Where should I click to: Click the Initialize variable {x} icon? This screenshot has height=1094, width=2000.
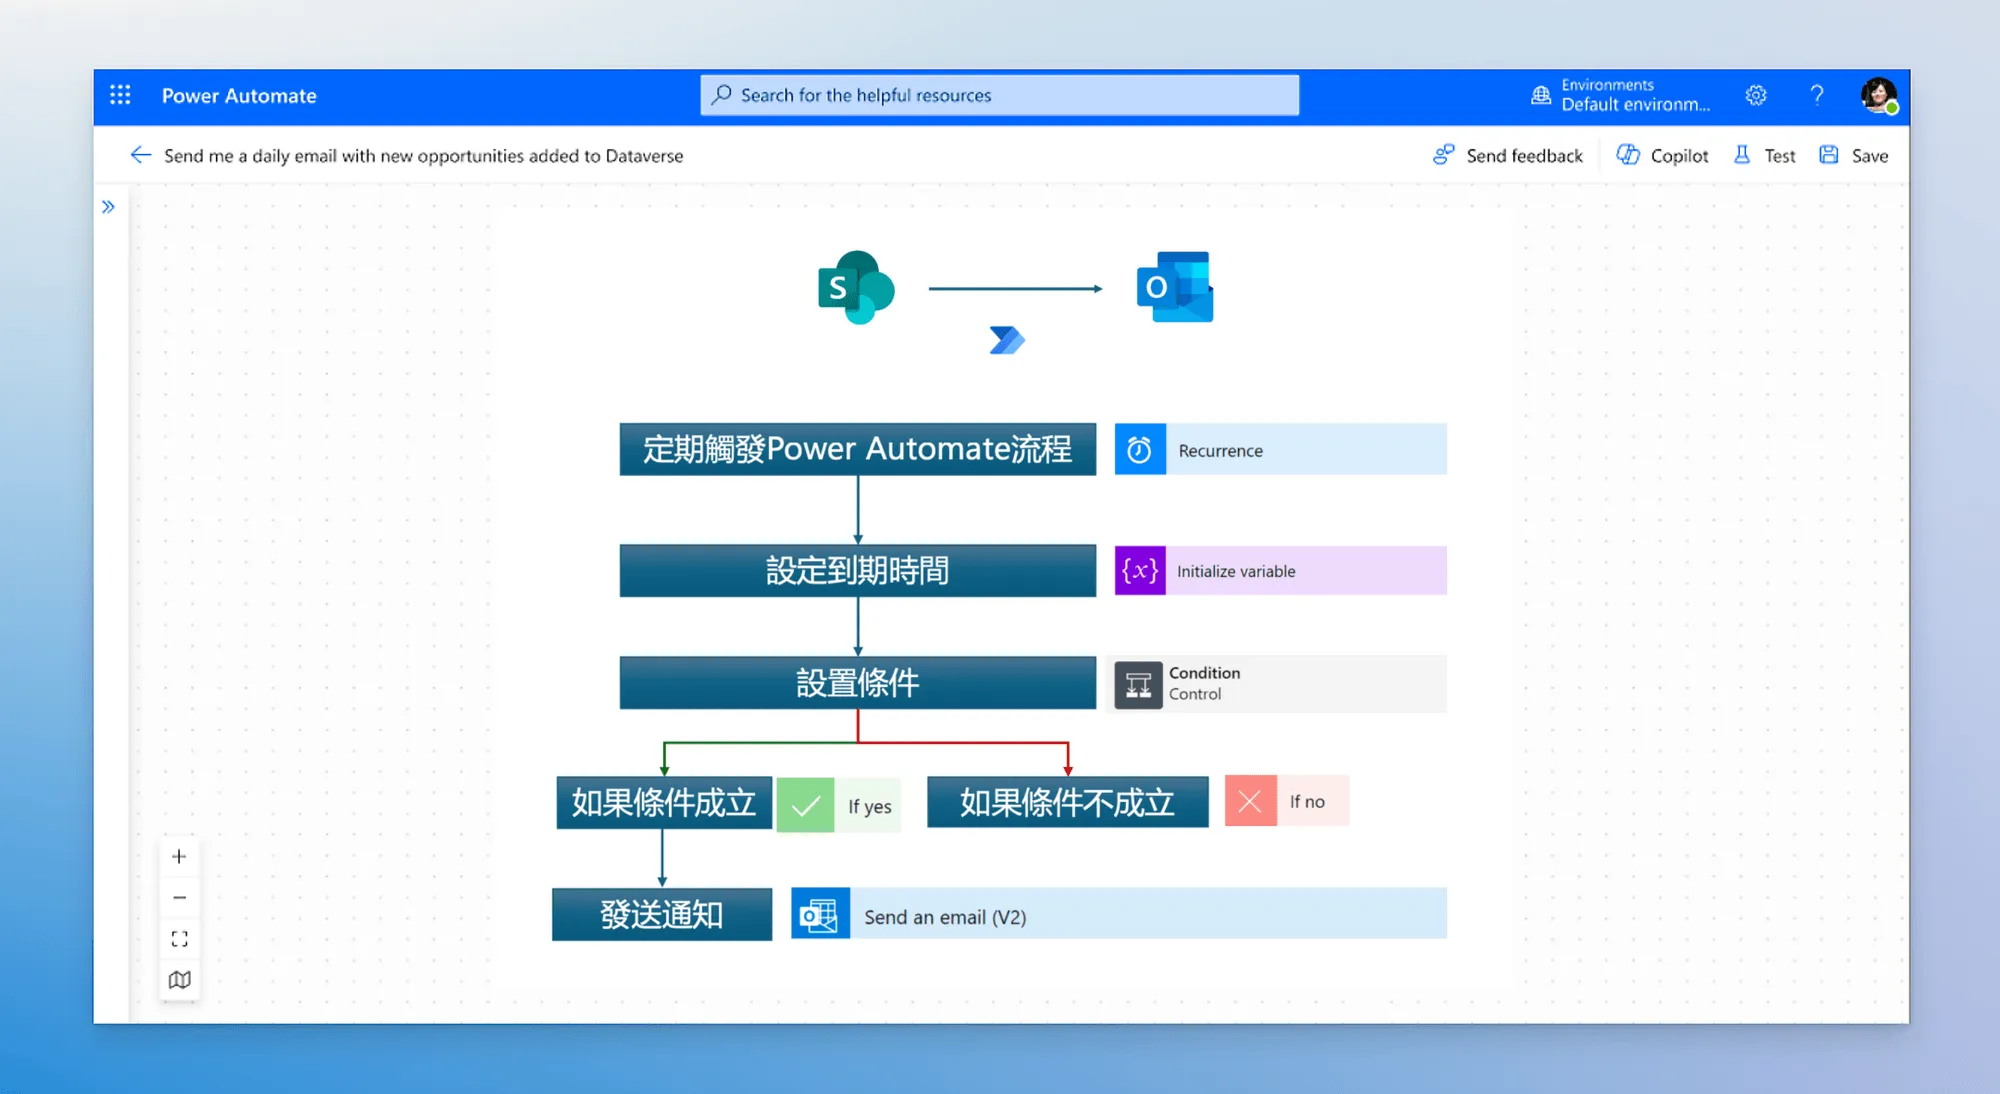click(1140, 571)
